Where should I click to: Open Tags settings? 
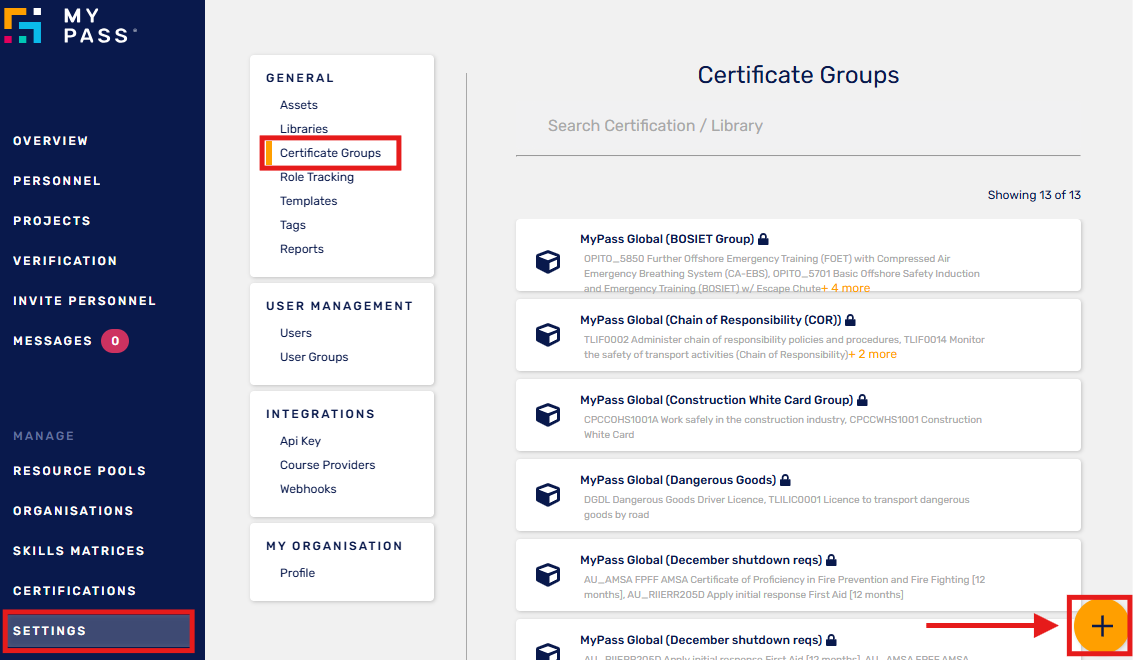point(293,225)
